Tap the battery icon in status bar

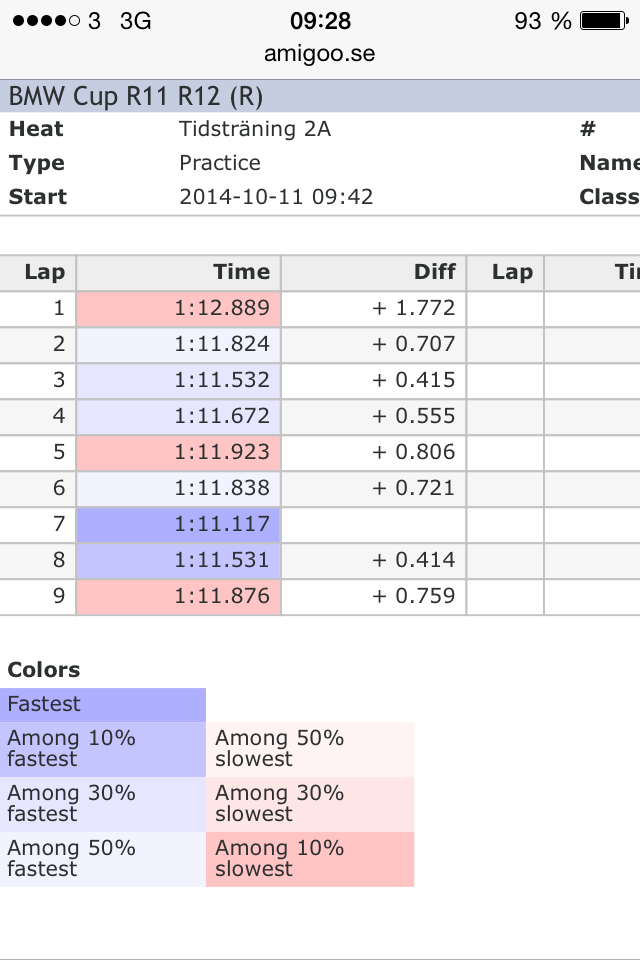pyautogui.click(x=604, y=21)
